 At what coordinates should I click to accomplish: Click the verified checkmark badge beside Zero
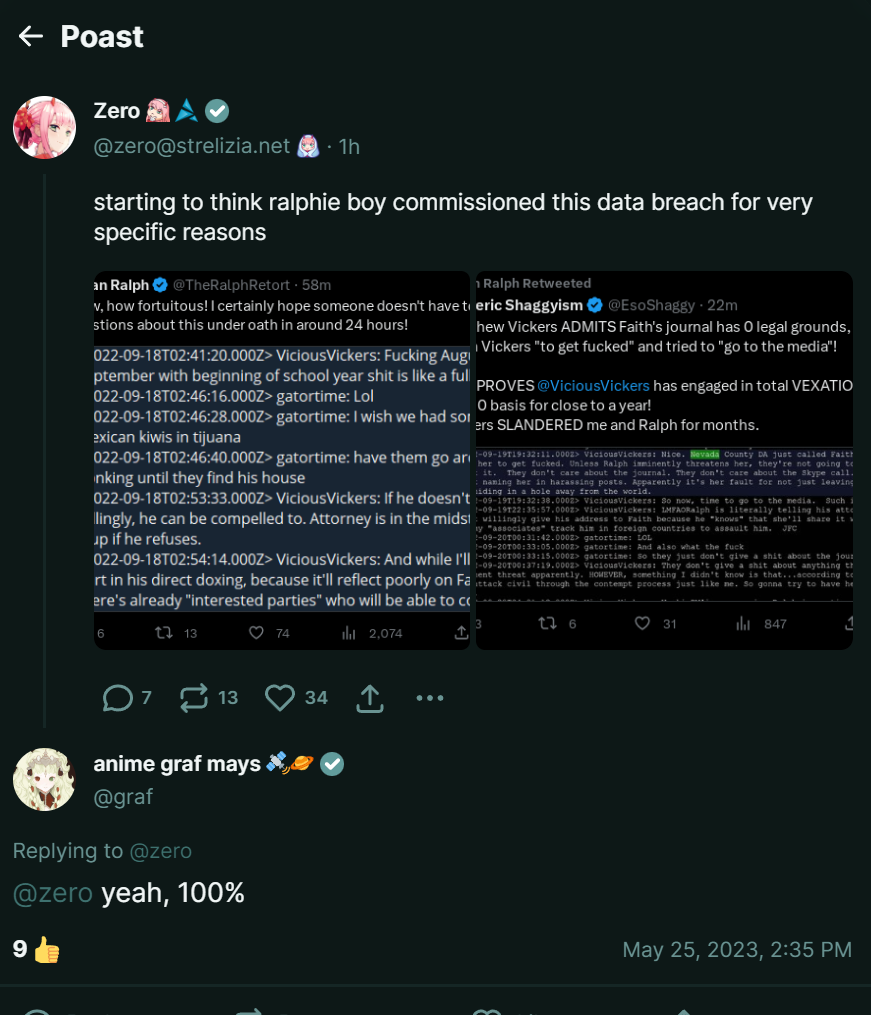tap(217, 111)
